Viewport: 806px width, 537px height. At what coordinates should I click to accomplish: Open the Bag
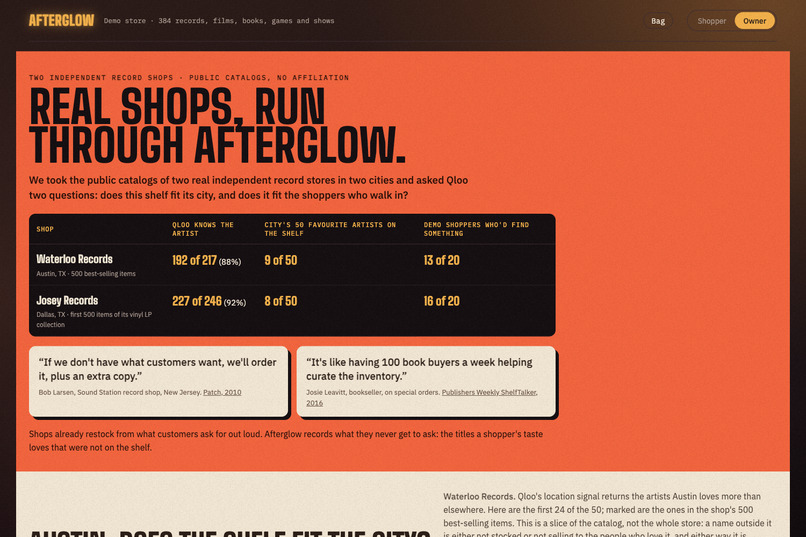(x=658, y=21)
